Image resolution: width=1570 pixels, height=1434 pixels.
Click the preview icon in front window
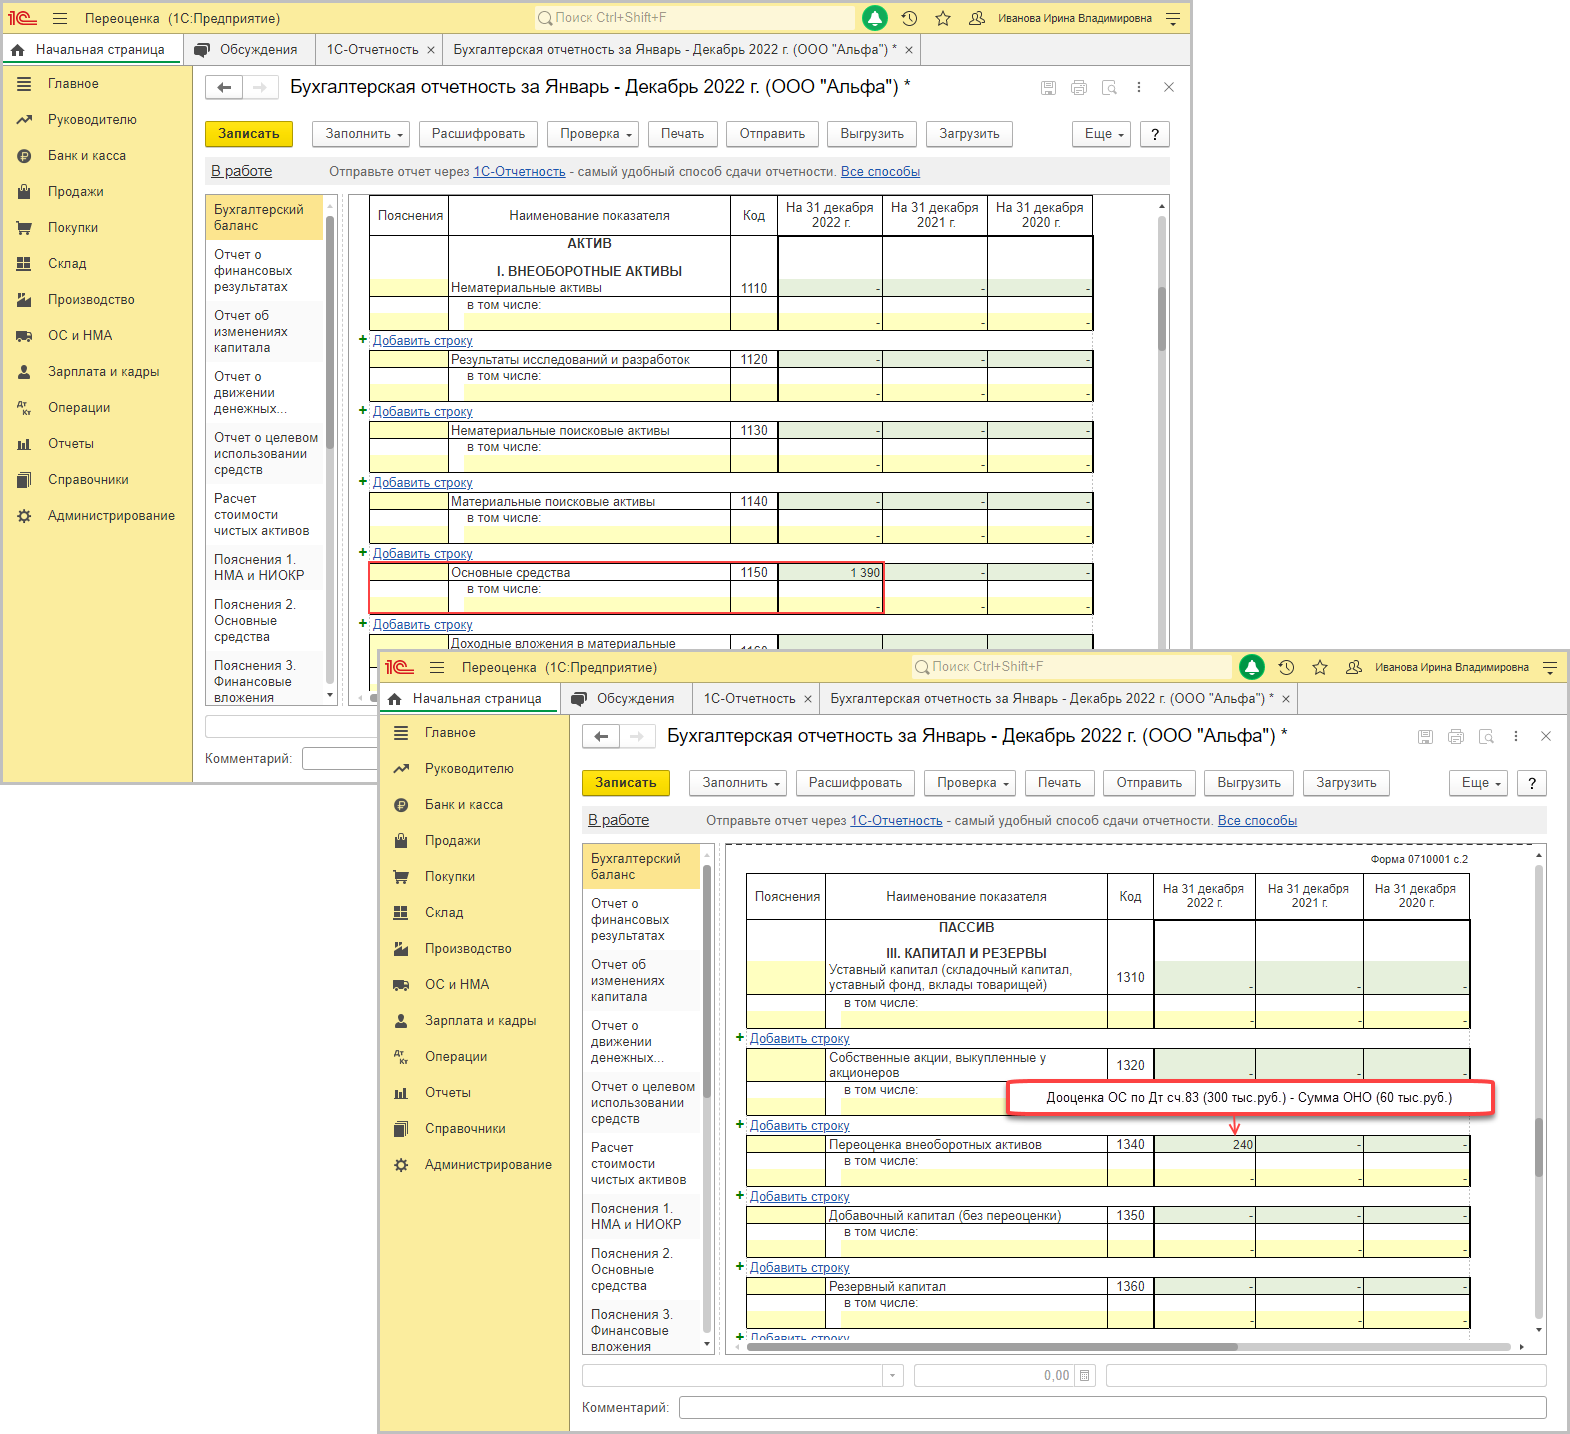[x=1486, y=737]
